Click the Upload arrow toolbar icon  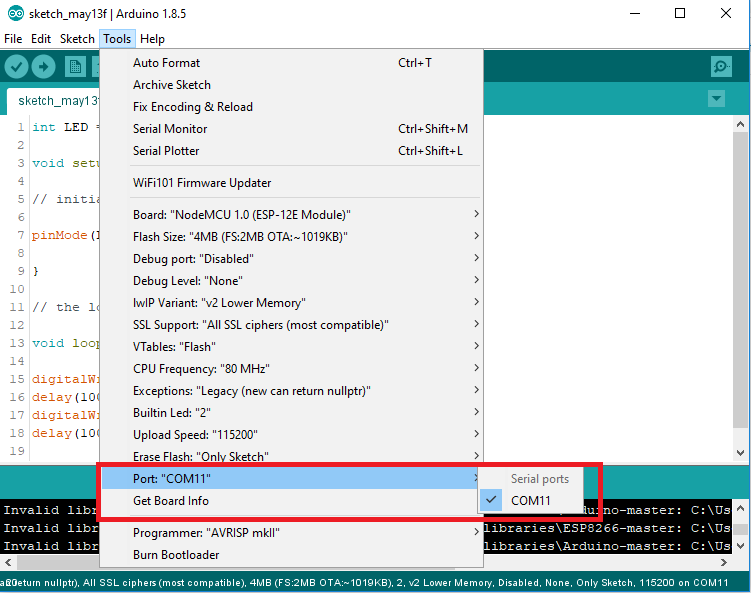tap(44, 67)
